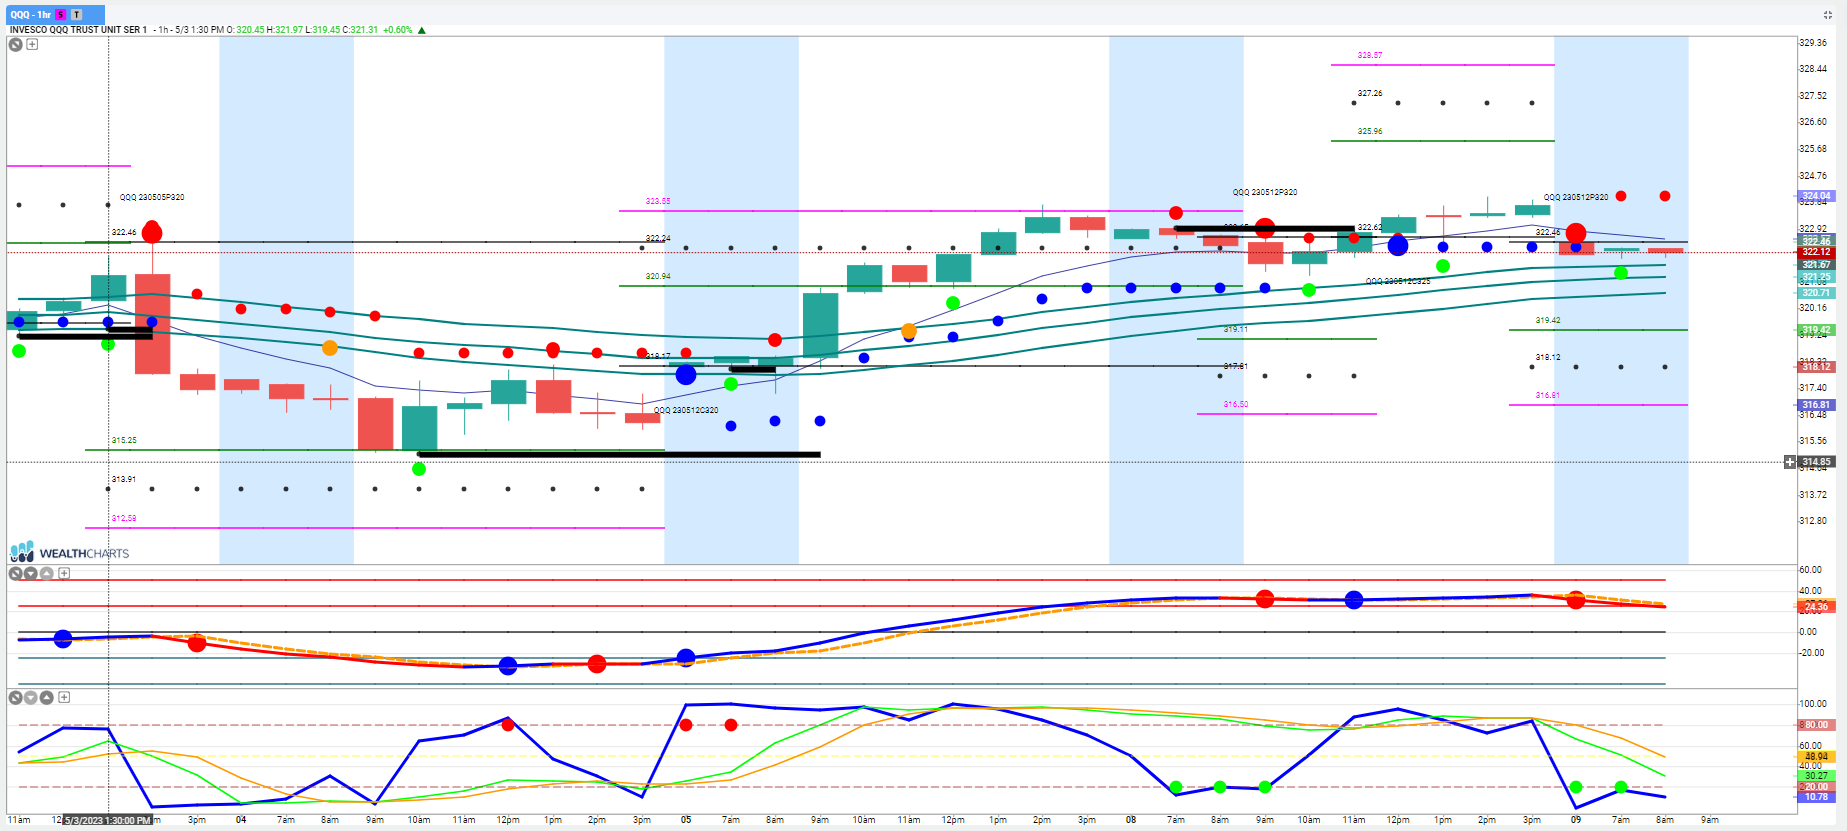The width and height of the screenshot is (1847, 831).
Task: Add indicator to middle oscillator pane
Action: (64, 573)
